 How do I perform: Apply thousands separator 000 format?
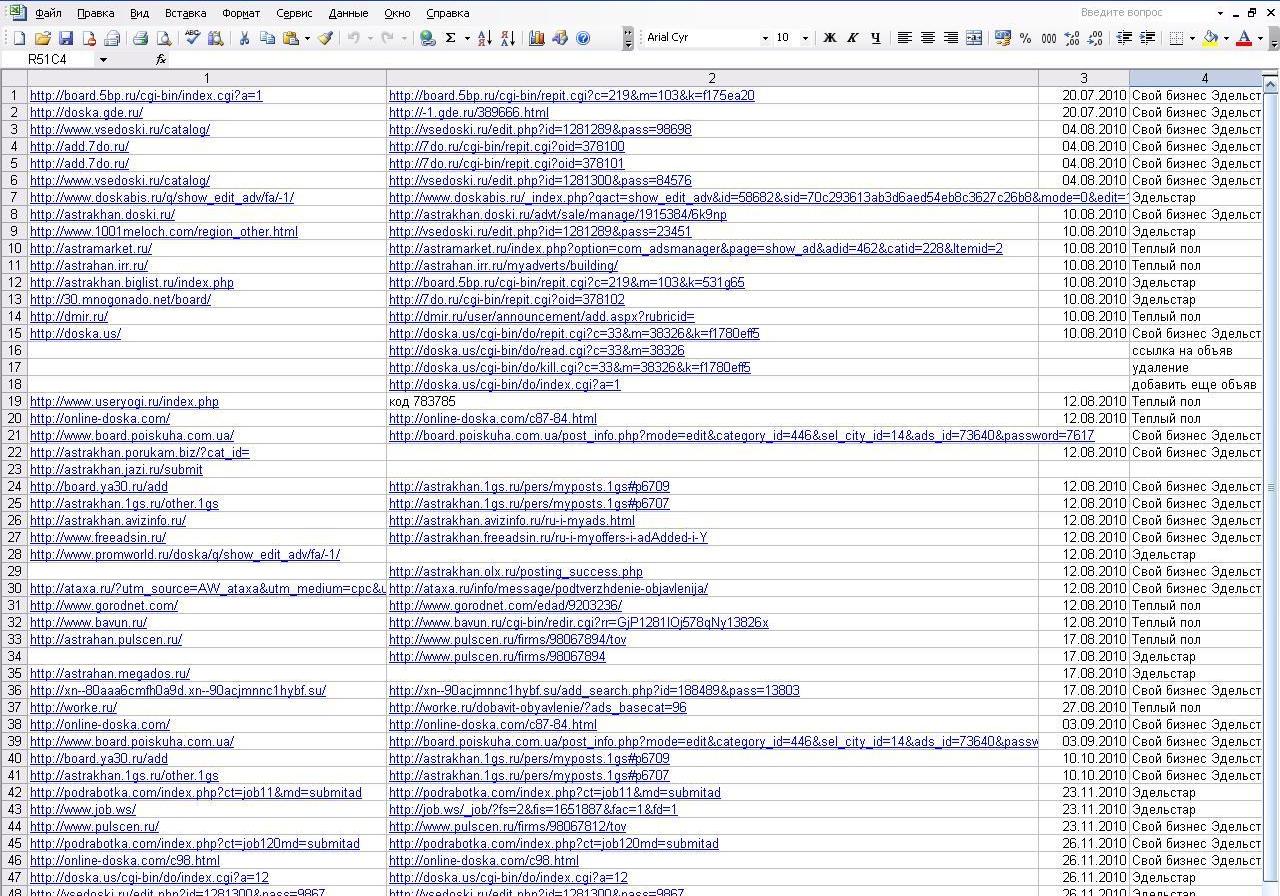tap(1049, 38)
